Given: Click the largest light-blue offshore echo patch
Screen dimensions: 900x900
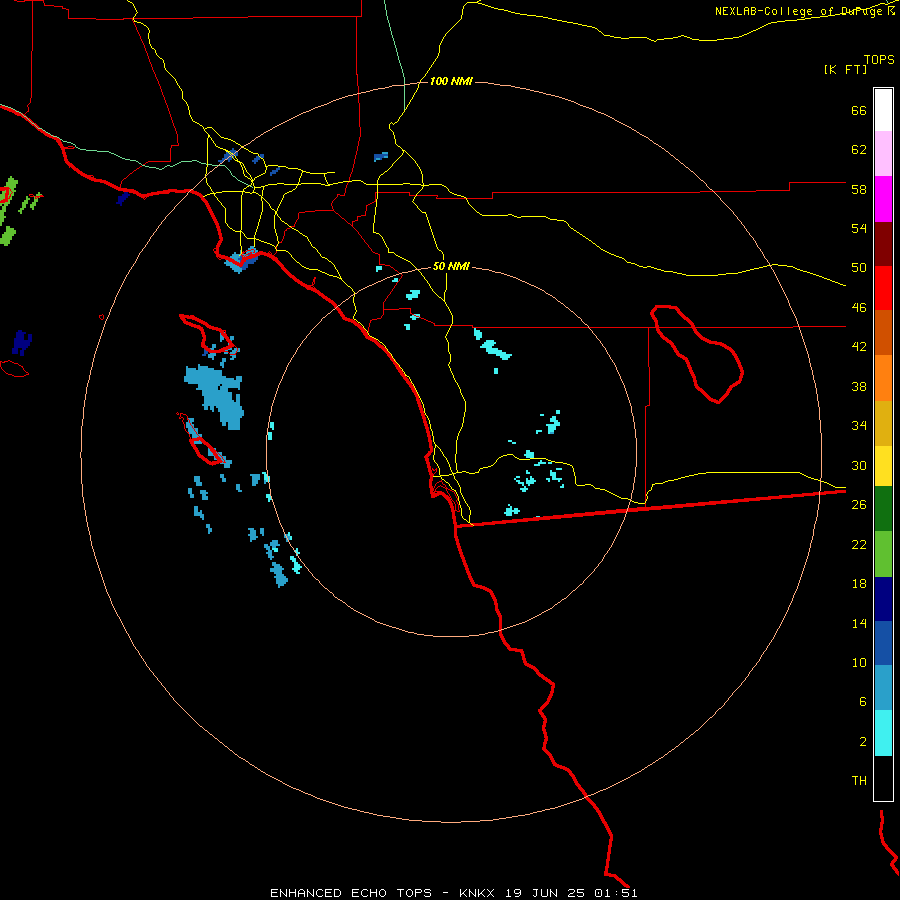Looking at the screenshot, I should 217,394.
